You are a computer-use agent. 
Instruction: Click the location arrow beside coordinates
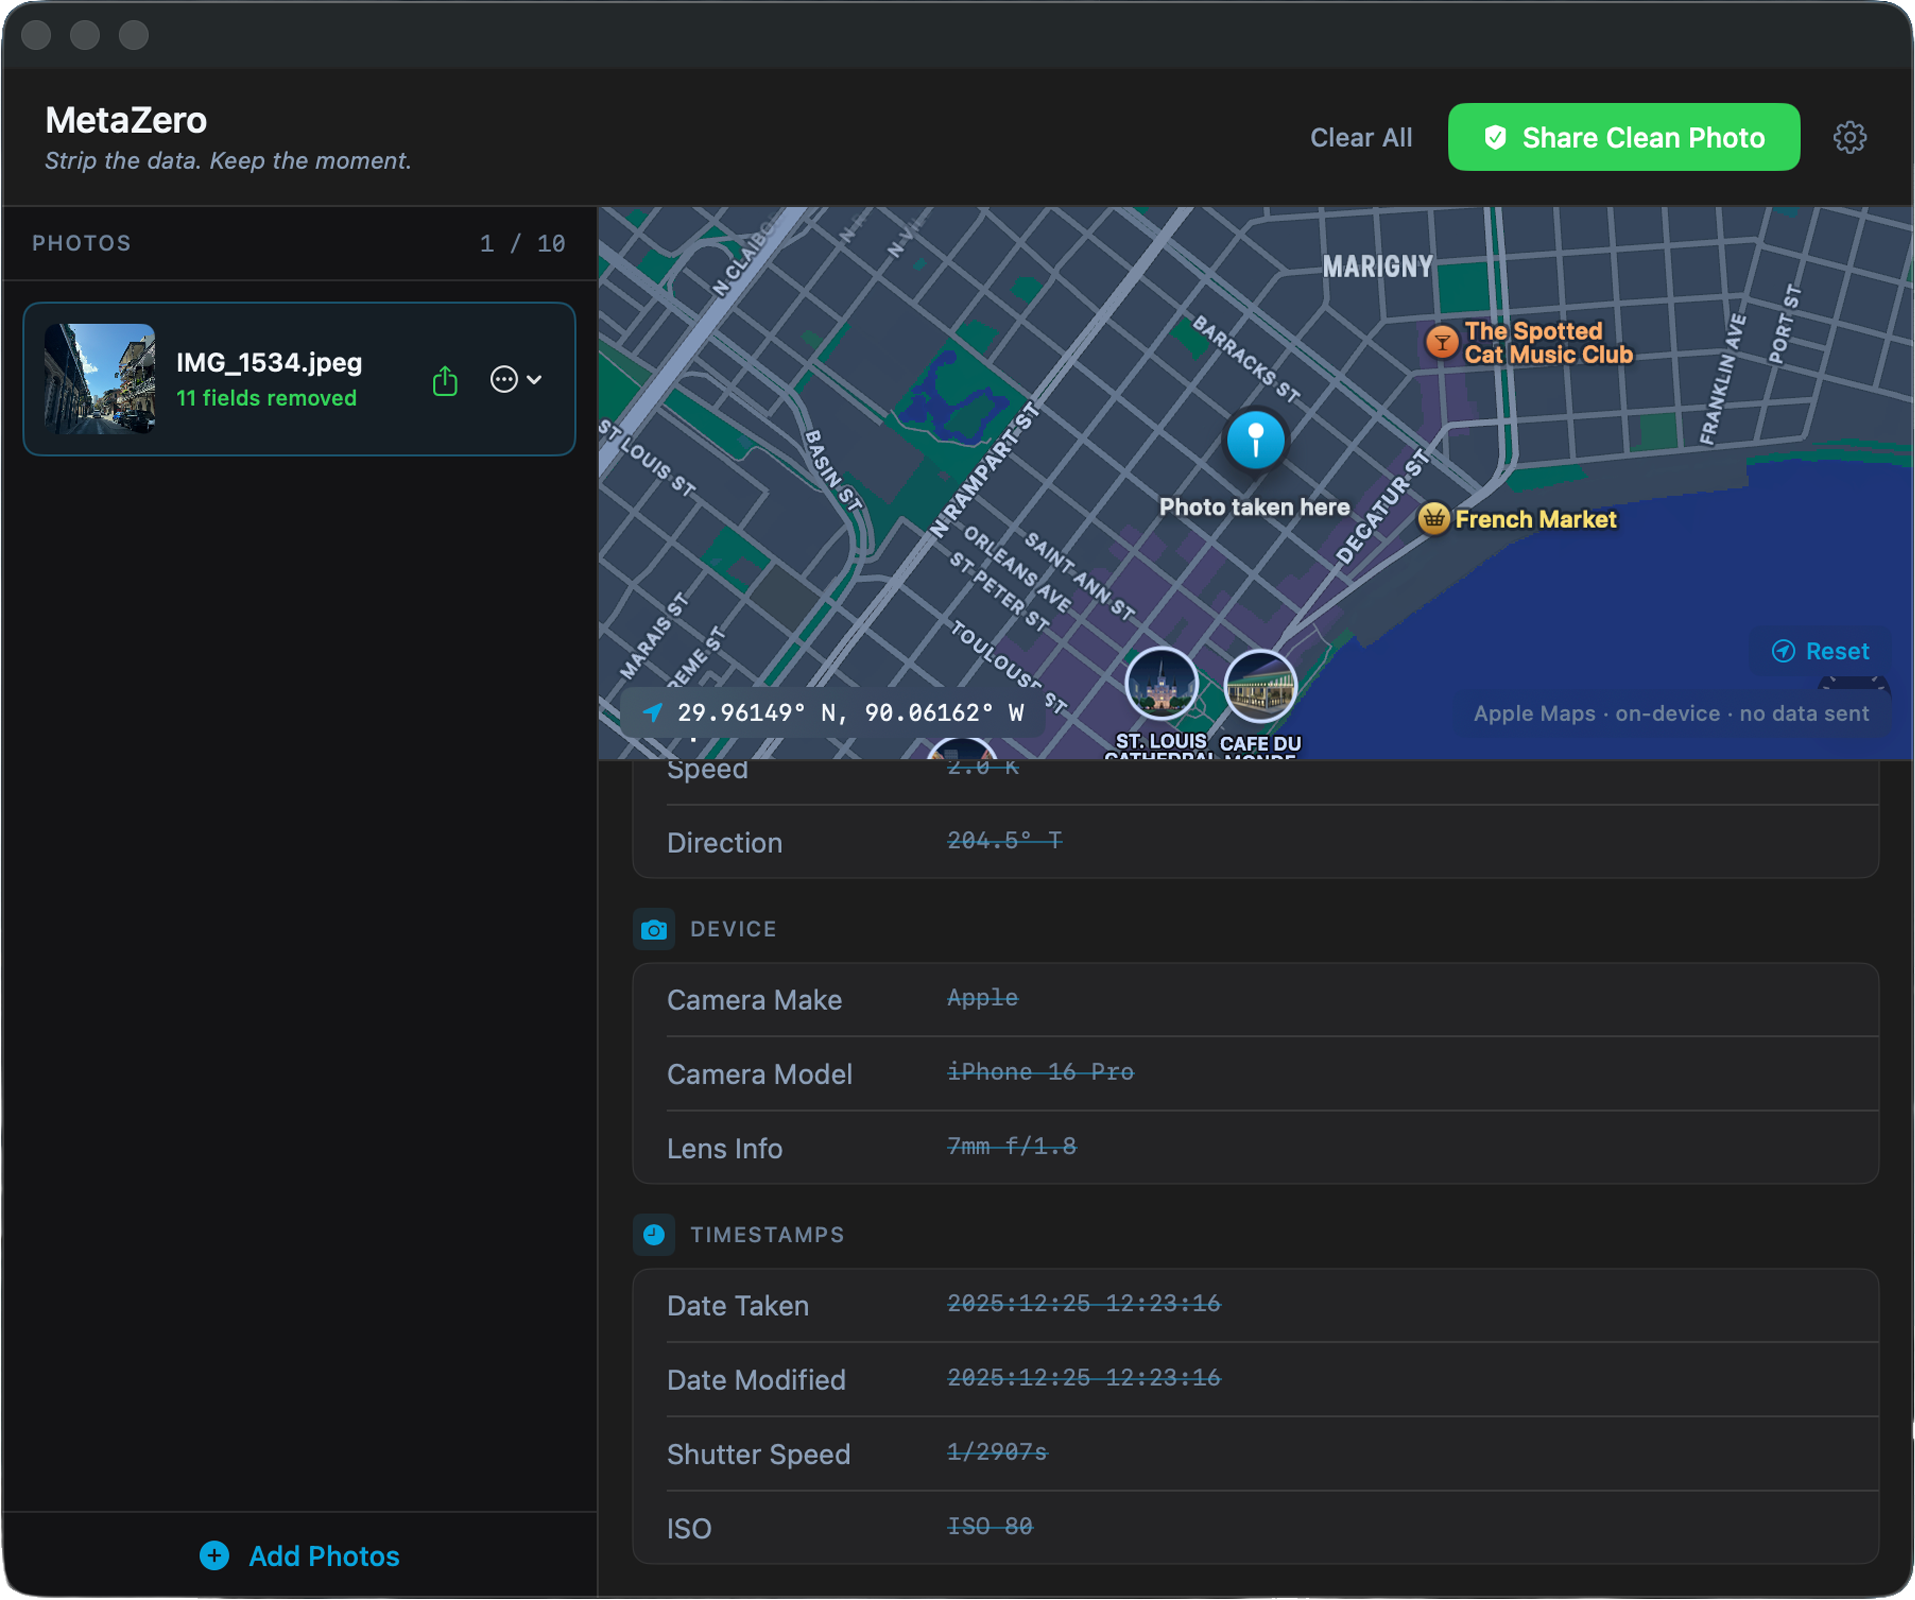(x=652, y=713)
